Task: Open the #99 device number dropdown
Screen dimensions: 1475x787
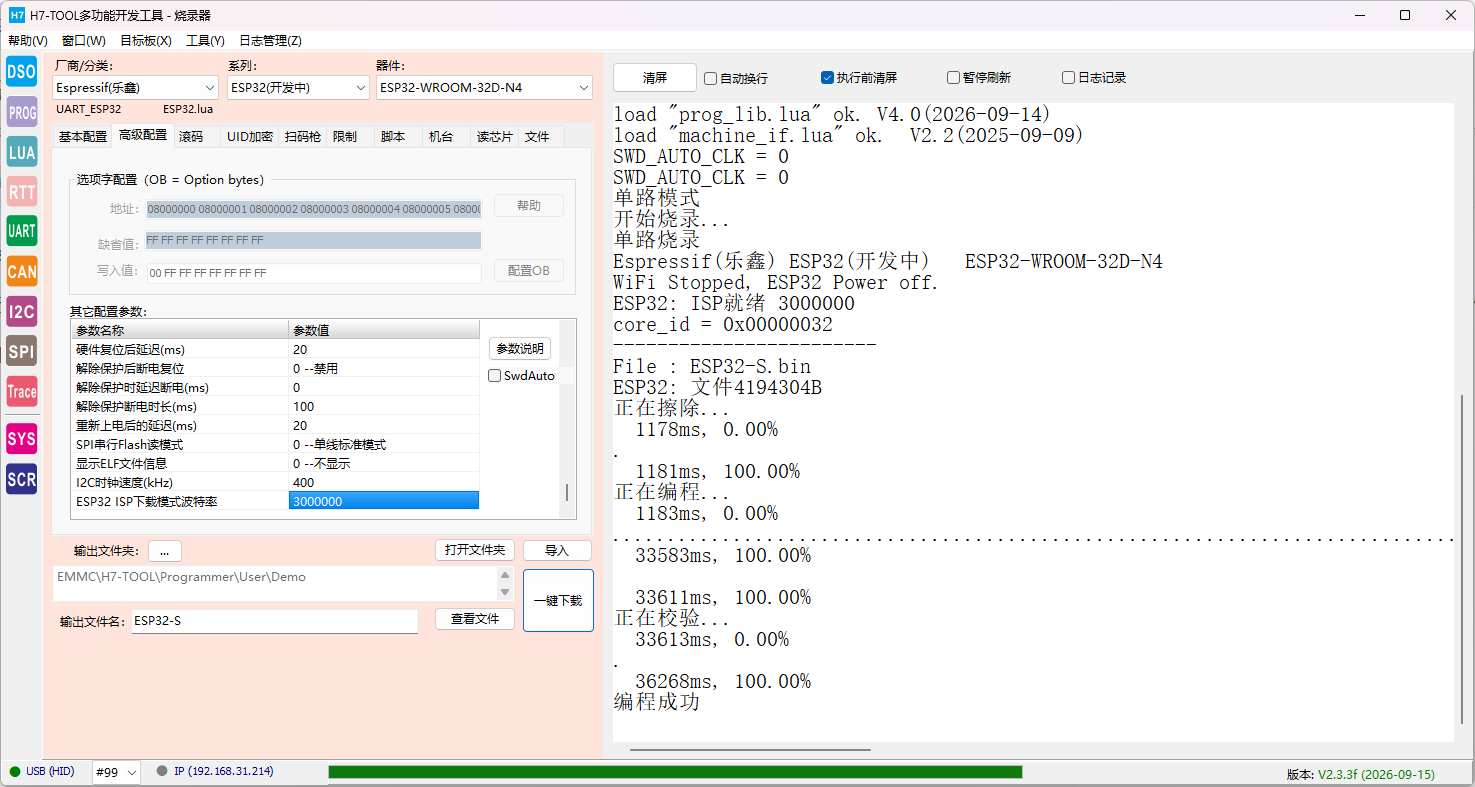Action: coord(116,772)
